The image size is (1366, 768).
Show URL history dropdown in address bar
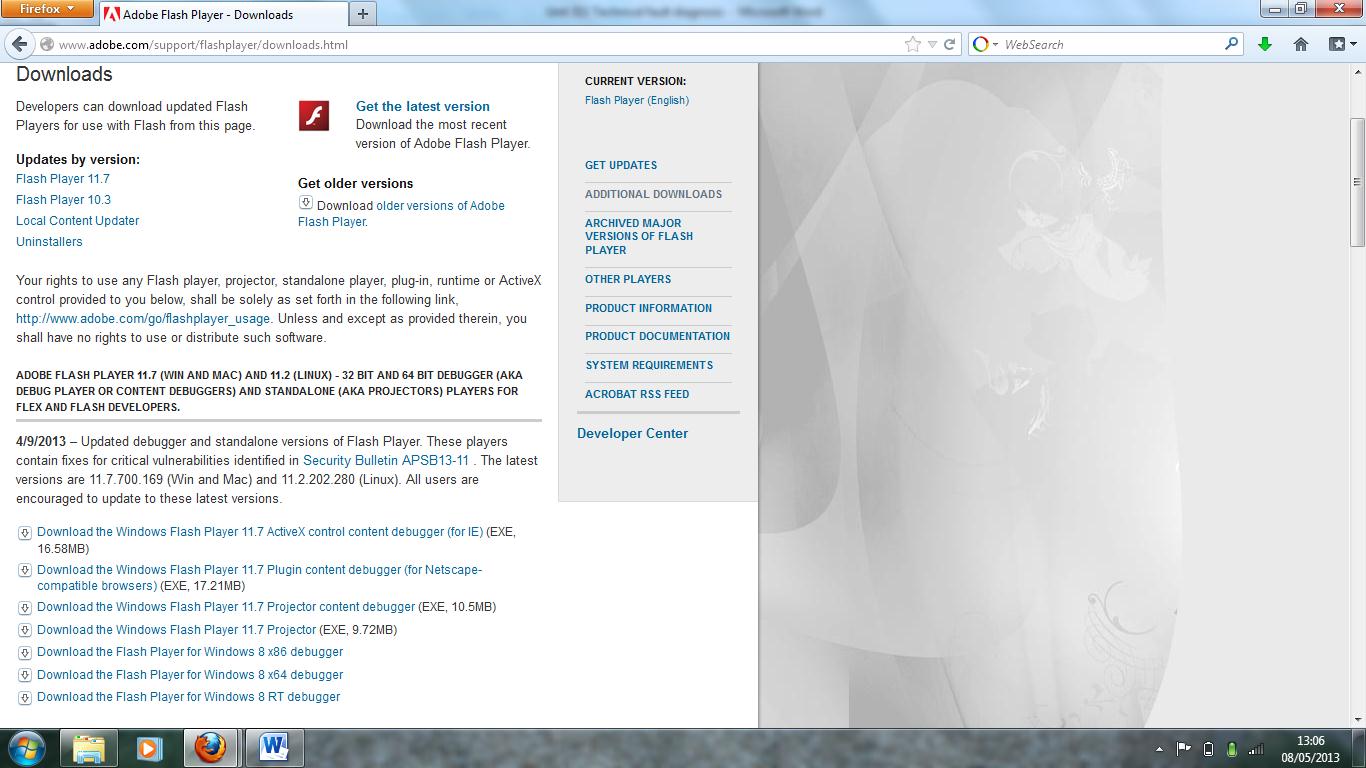click(932, 44)
